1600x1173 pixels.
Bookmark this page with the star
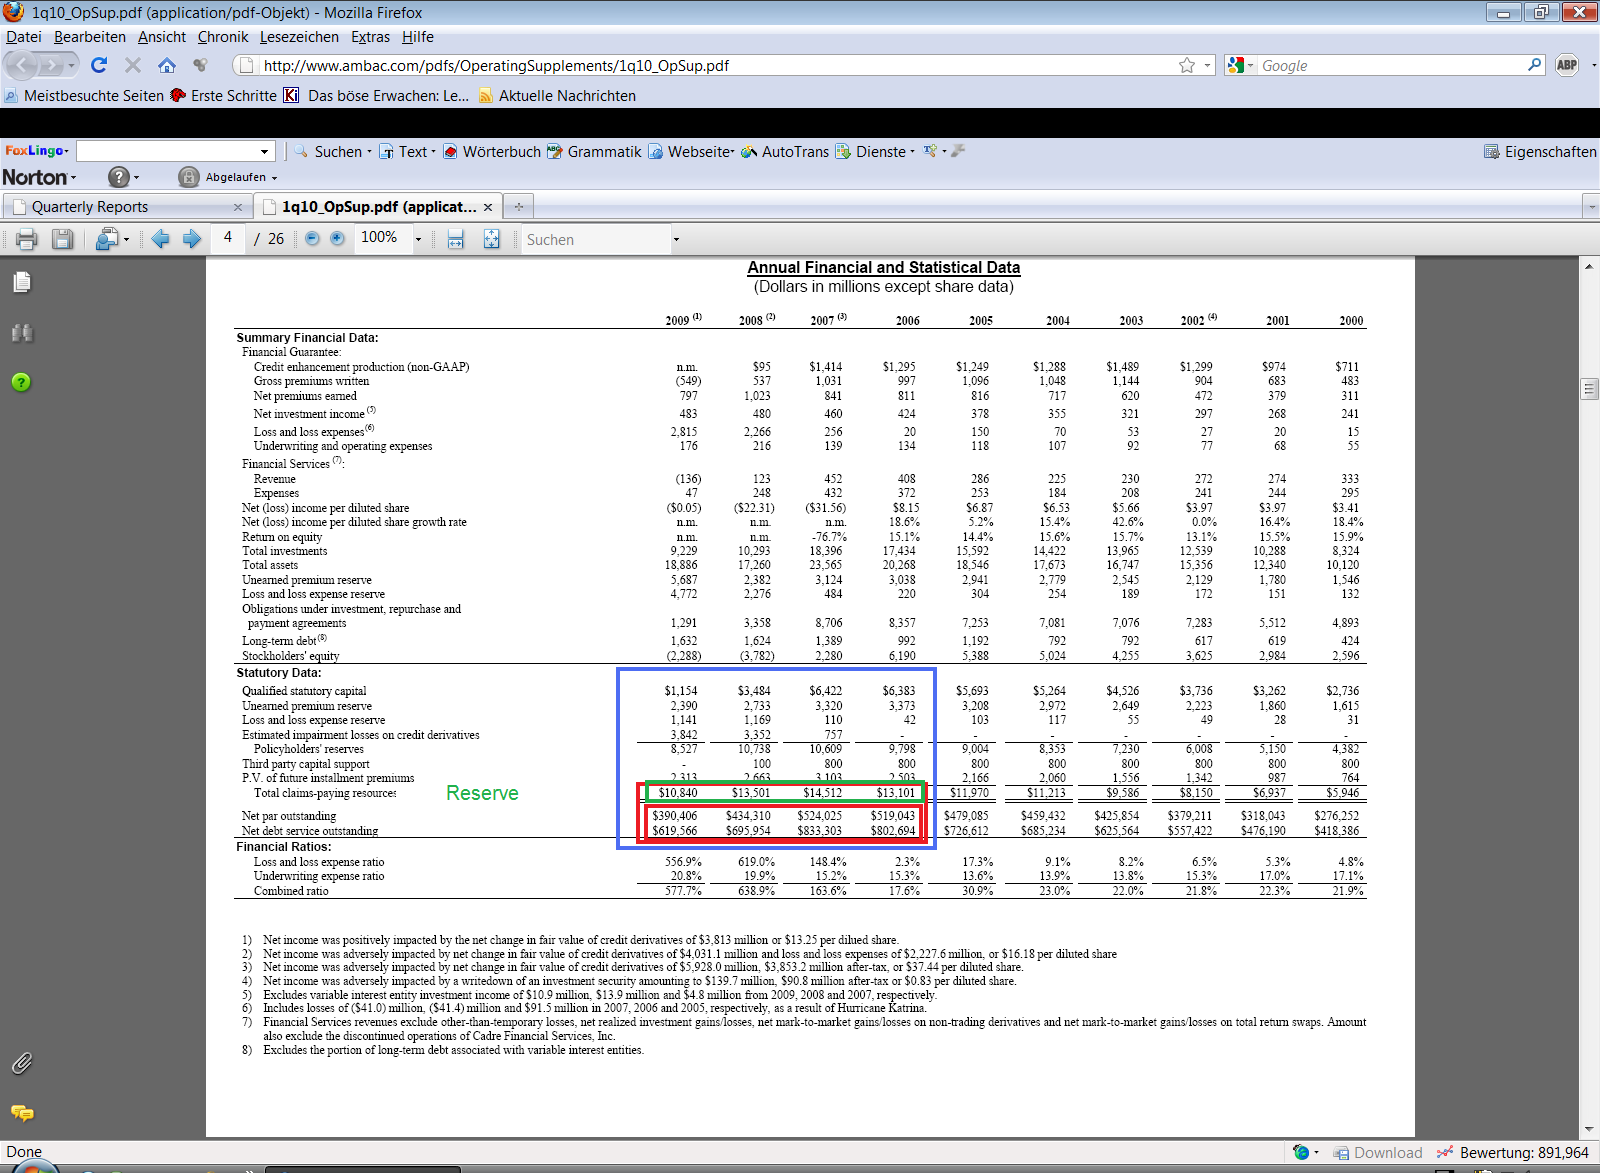tap(1187, 65)
